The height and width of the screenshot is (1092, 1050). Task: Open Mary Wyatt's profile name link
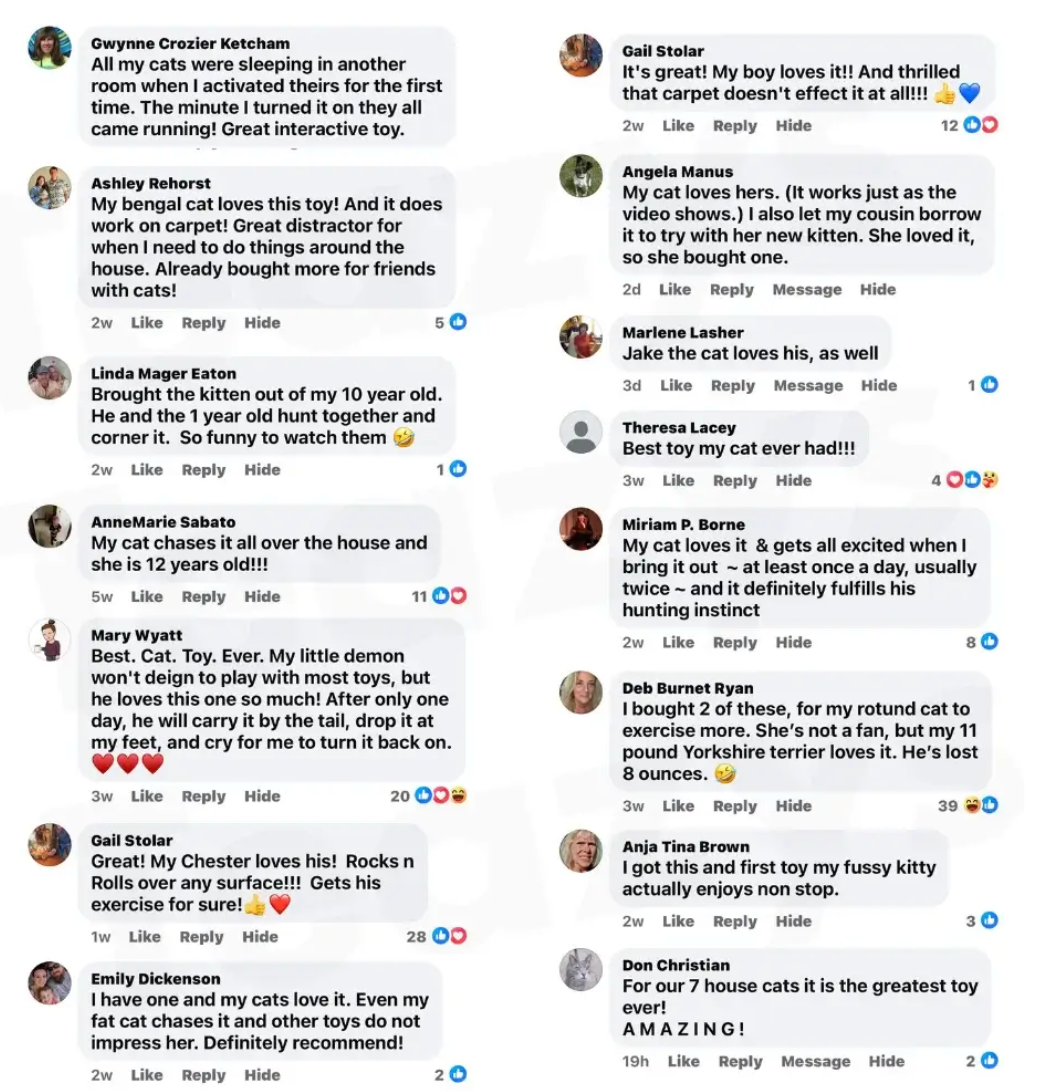(137, 635)
